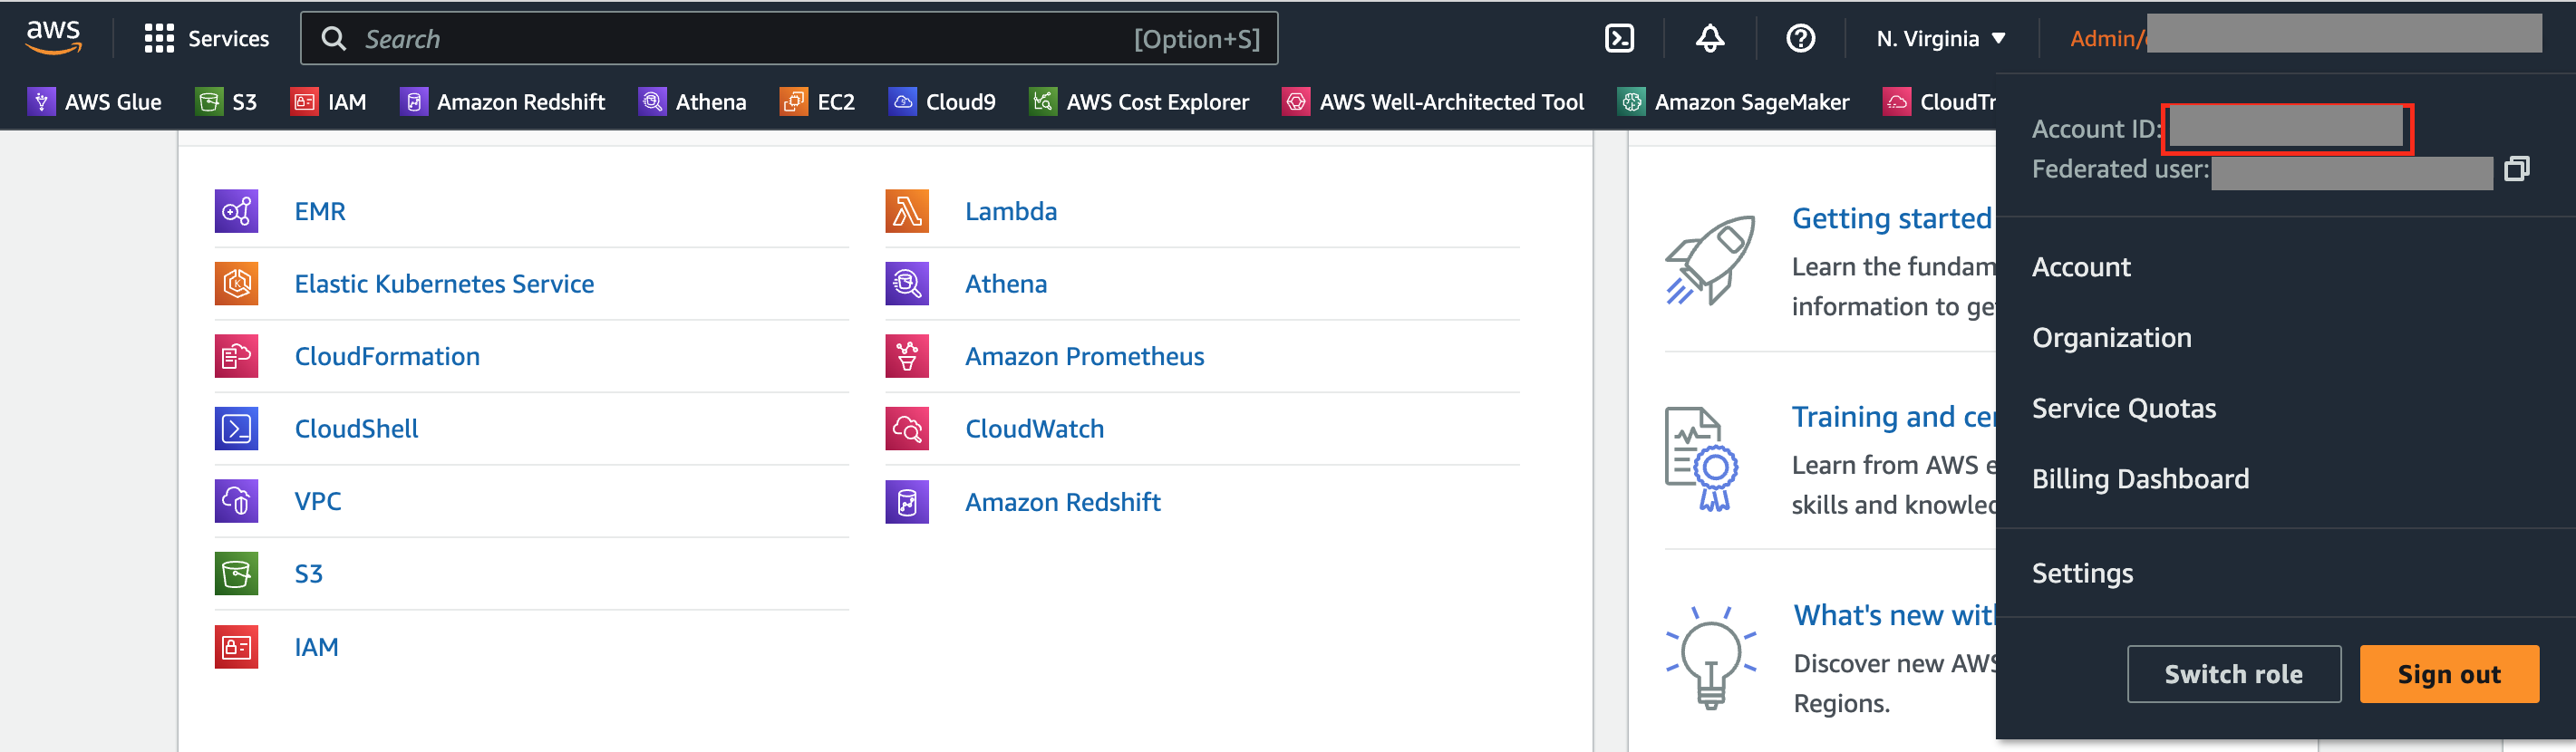Choose Organization from the account menu
This screenshot has width=2576, height=752.
point(2111,338)
